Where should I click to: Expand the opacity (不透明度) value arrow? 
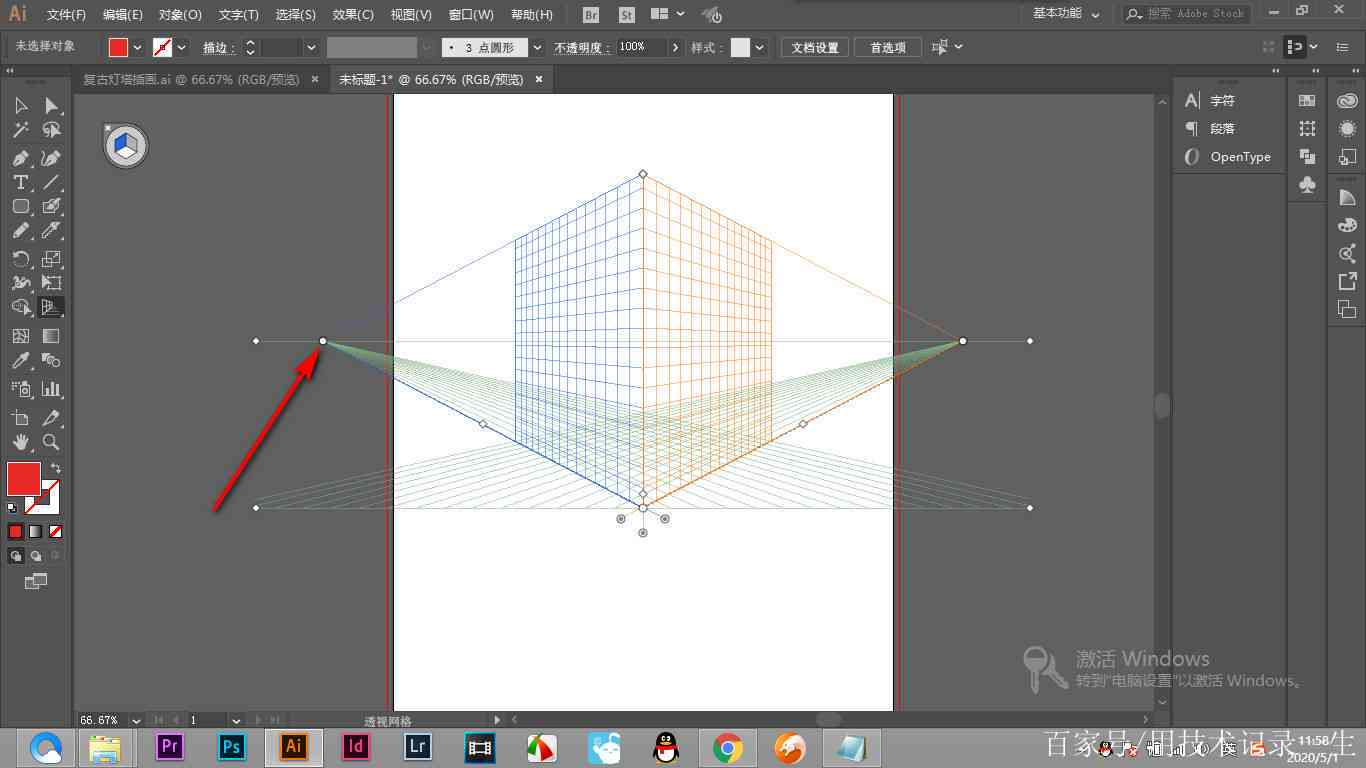point(676,47)
